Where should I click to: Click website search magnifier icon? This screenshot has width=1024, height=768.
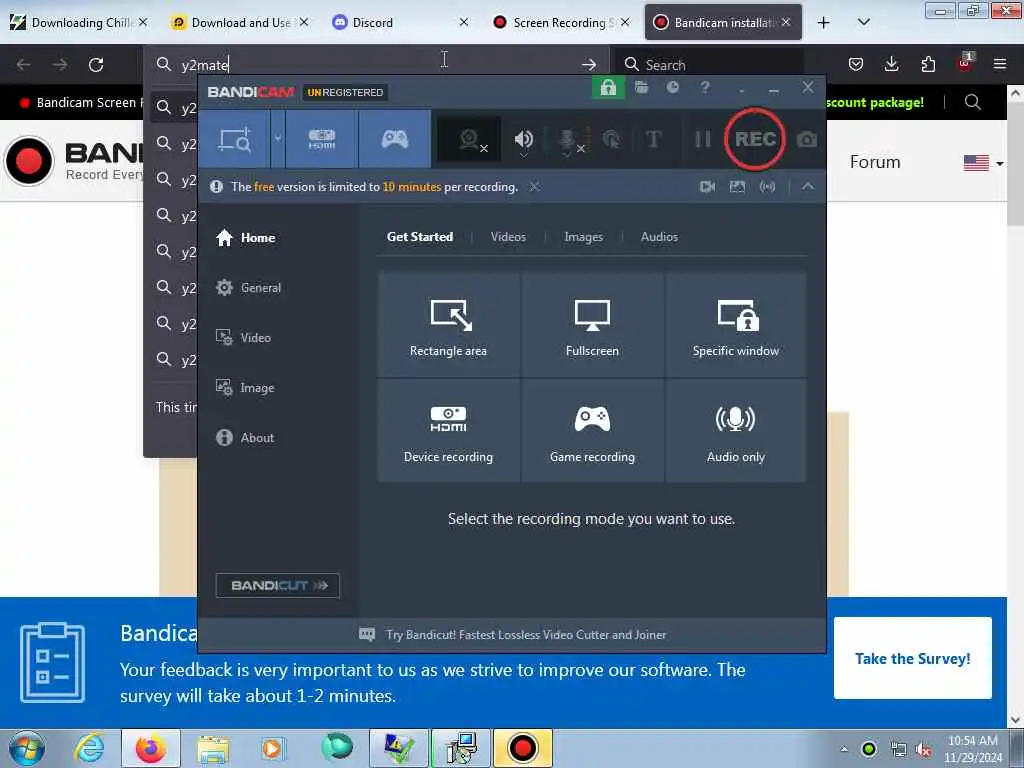[x=972, y=103]
